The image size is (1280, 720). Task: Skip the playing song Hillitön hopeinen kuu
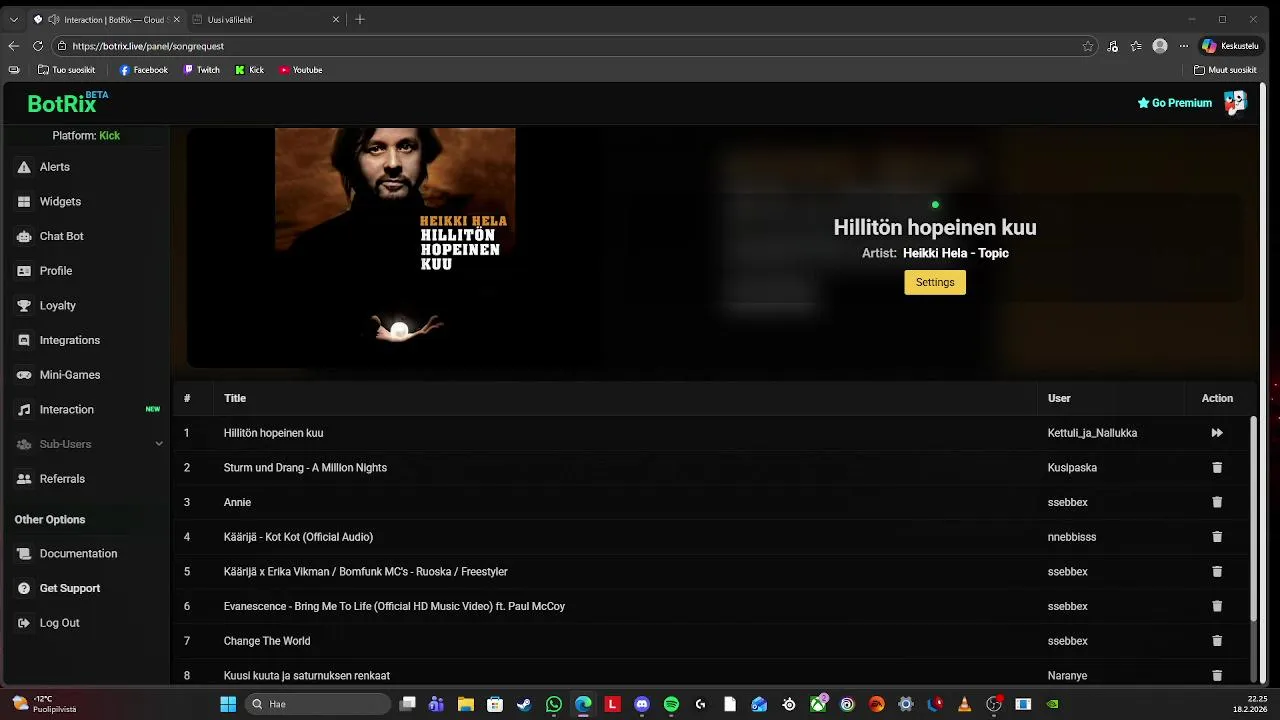1217,433
